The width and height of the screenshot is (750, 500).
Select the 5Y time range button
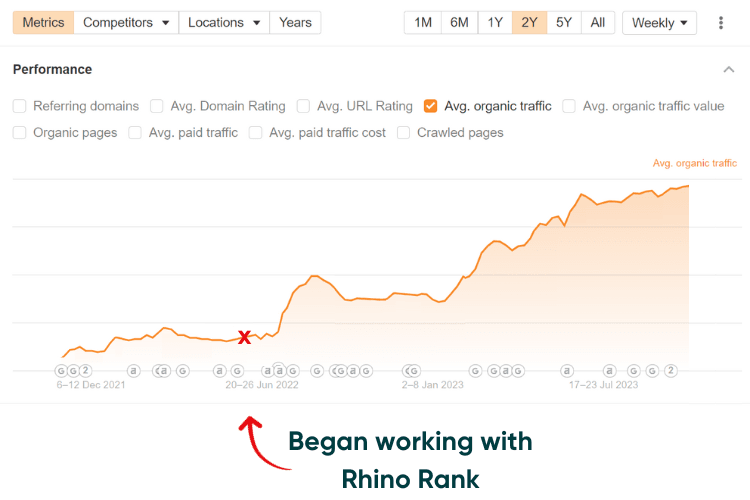[564, 22]
